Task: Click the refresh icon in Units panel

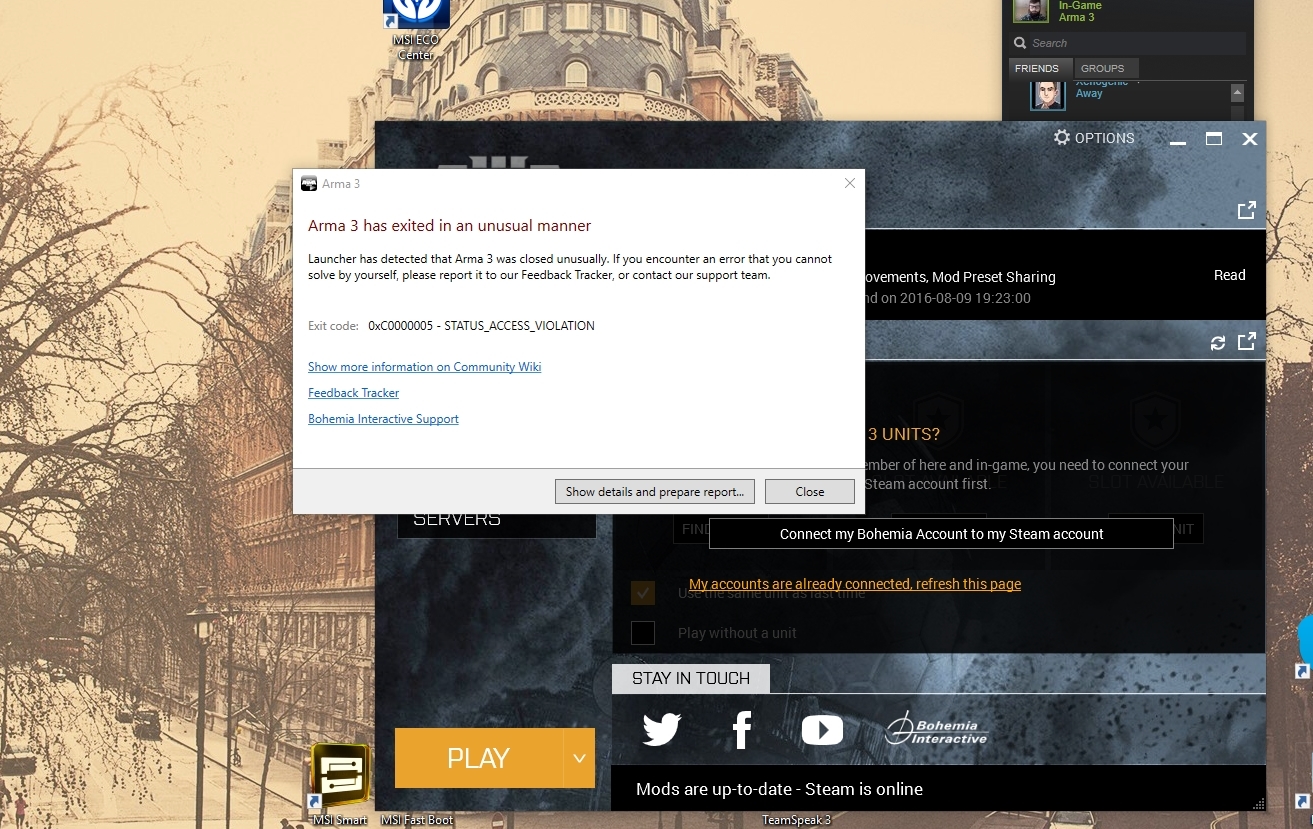Action: (1218, 343)
